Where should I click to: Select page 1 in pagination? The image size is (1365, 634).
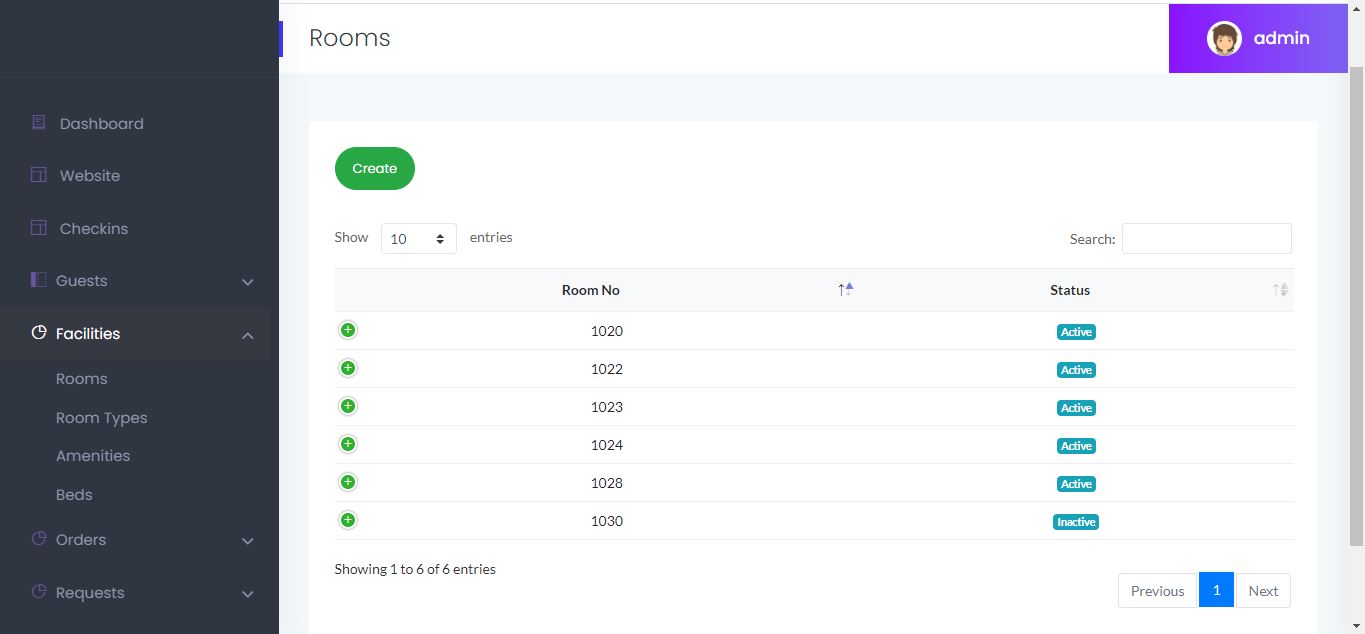coord(1216,590)
